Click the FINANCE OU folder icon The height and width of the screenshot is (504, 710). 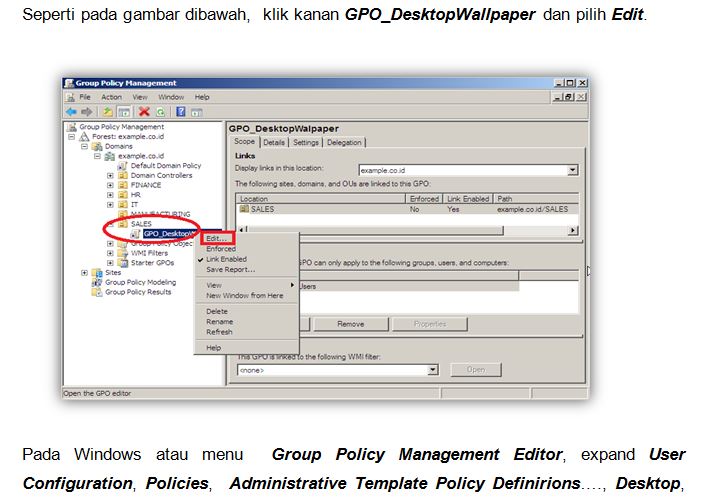point(123,185)
